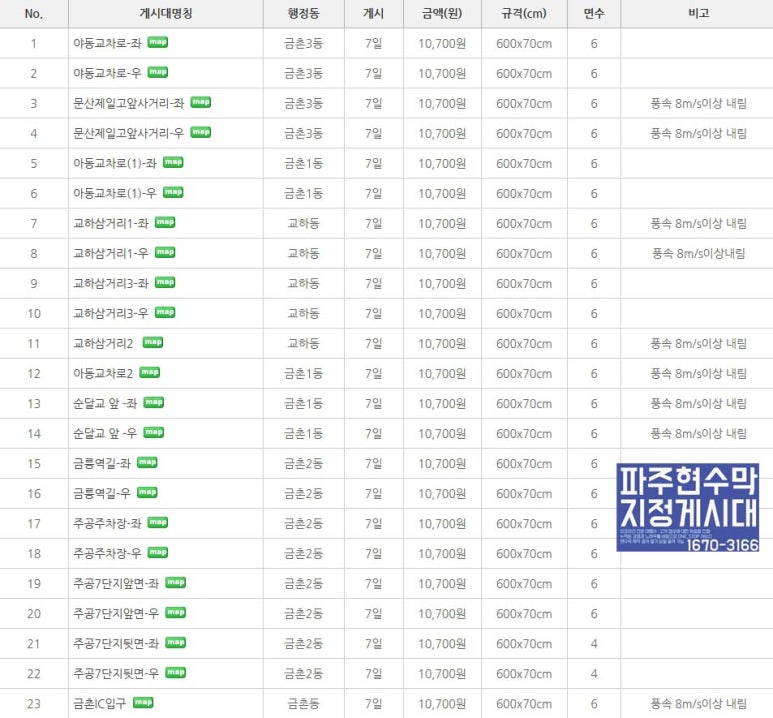The height and width of the screenshot is (718, 773).
Task: Click the 비고 column header
Action: (699, 13)
